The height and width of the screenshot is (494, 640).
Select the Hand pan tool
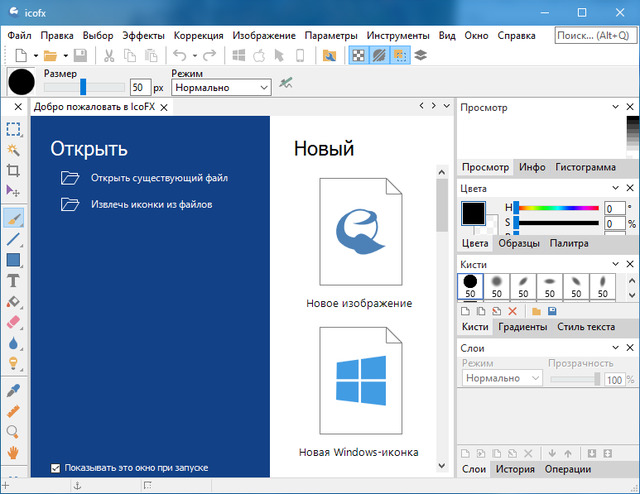click(13, 452)
